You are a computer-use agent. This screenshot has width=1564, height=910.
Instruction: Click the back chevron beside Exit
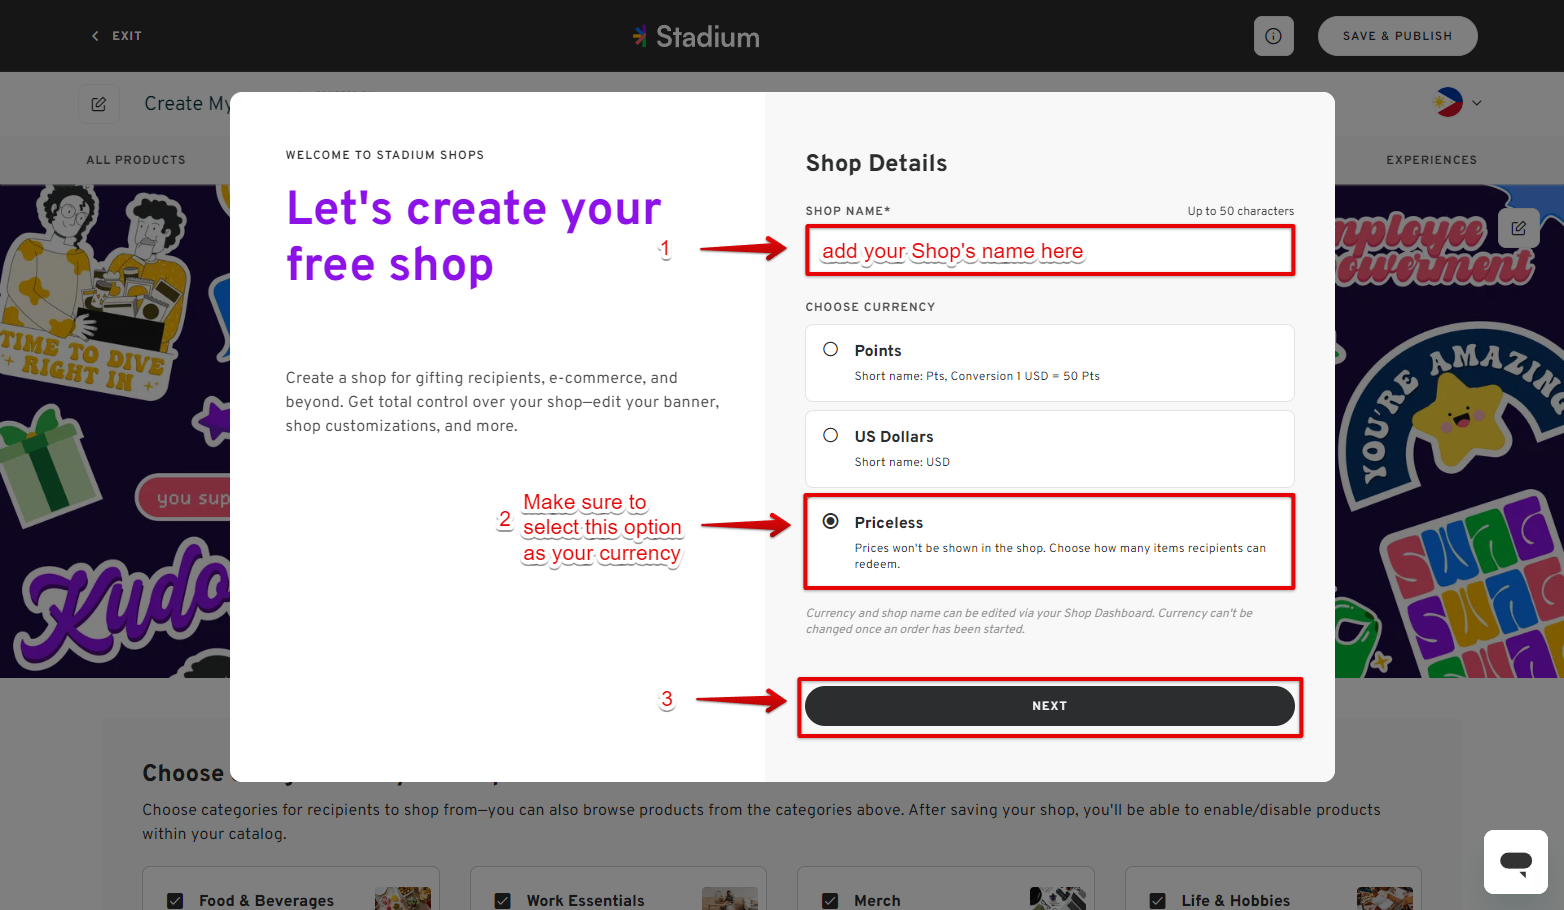95,35
